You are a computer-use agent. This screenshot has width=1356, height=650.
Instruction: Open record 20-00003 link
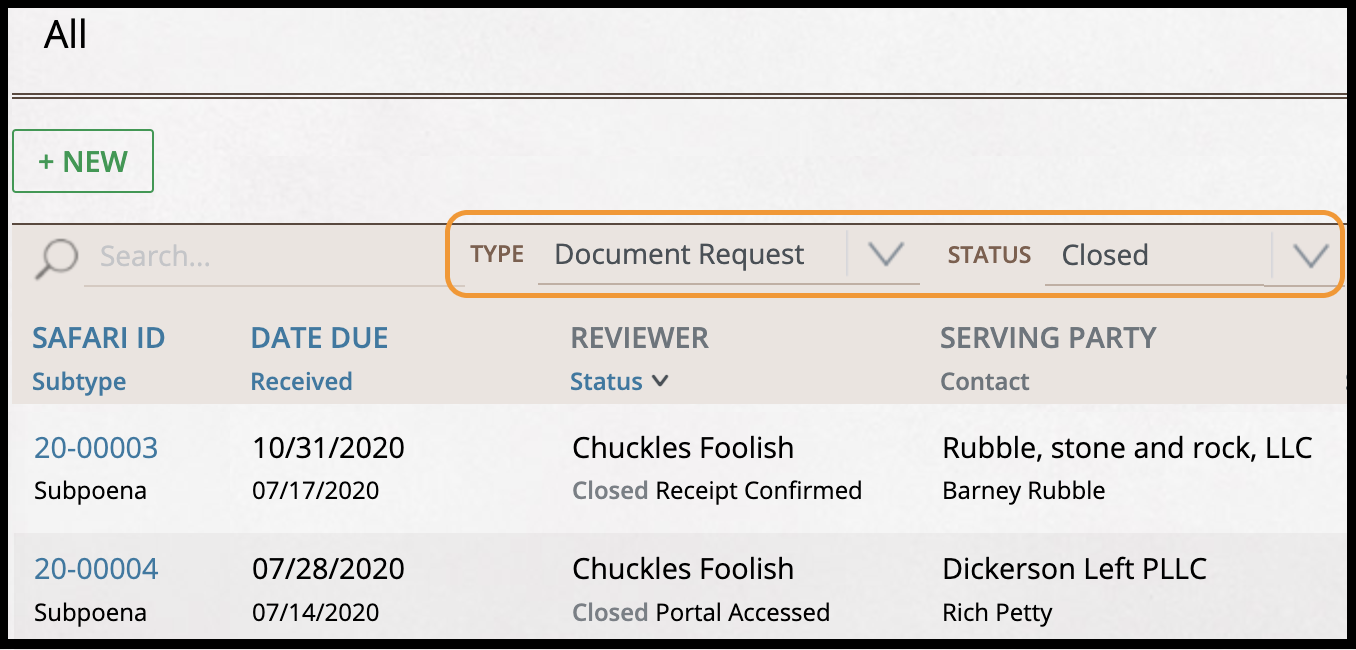tap(96, 448)
